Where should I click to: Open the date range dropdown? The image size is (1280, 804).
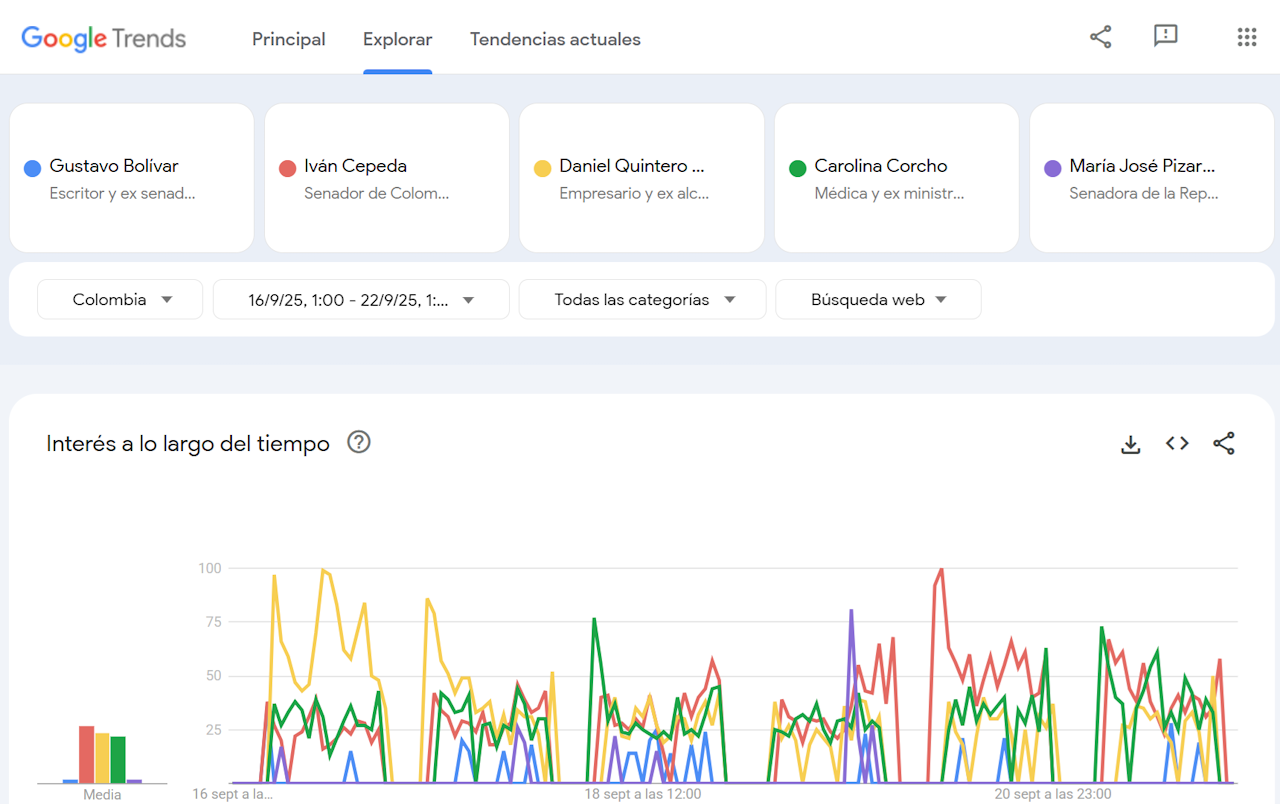click(361, 299)
